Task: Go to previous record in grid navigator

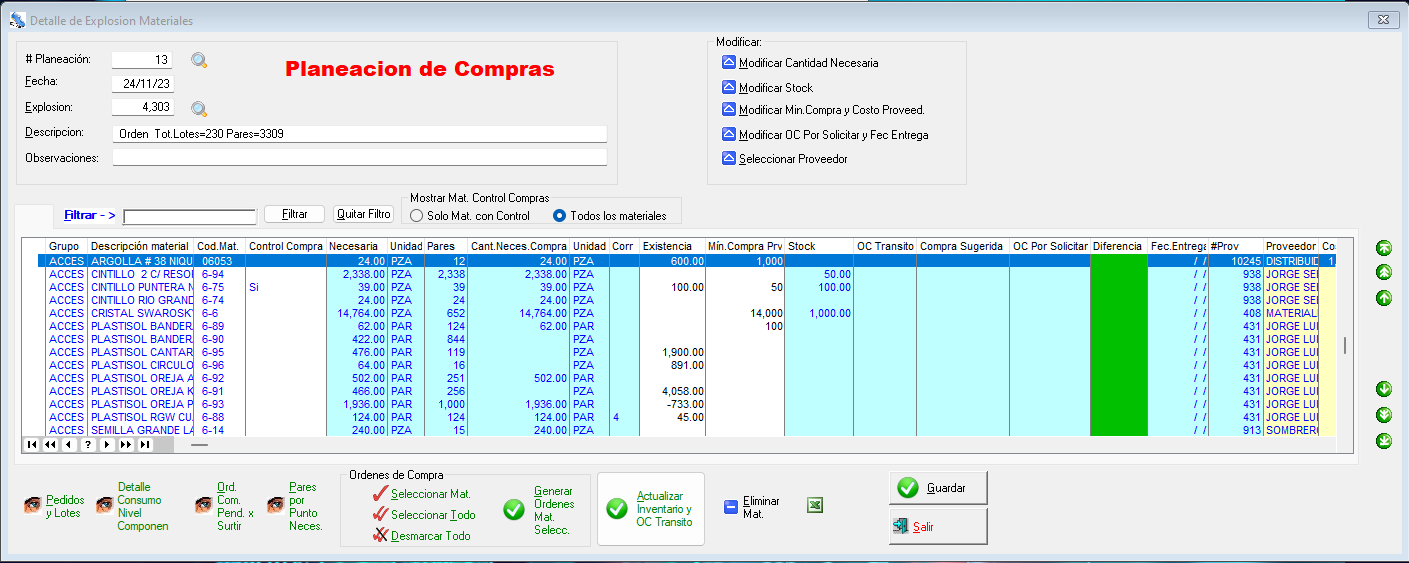Action: pos(69,445)
